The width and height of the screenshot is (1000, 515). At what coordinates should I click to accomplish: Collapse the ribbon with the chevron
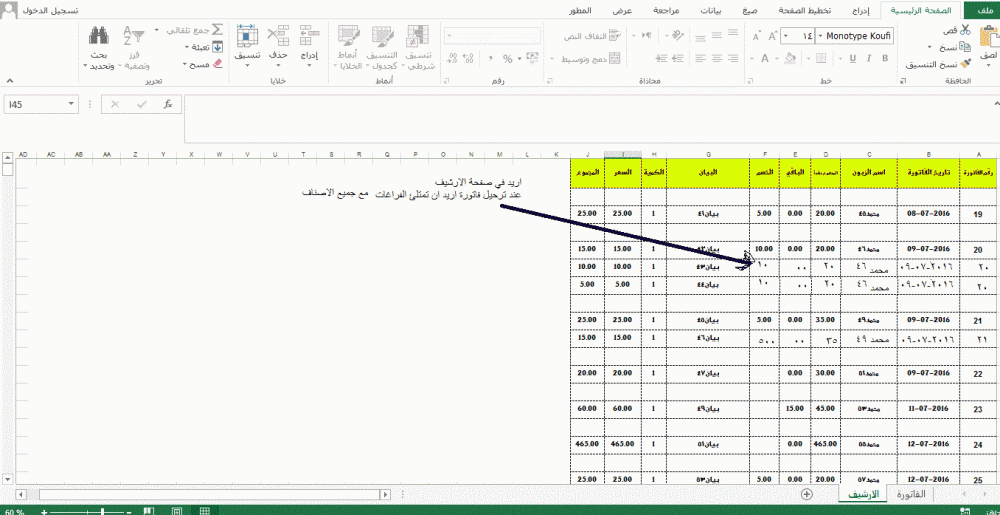pos(10,81)
